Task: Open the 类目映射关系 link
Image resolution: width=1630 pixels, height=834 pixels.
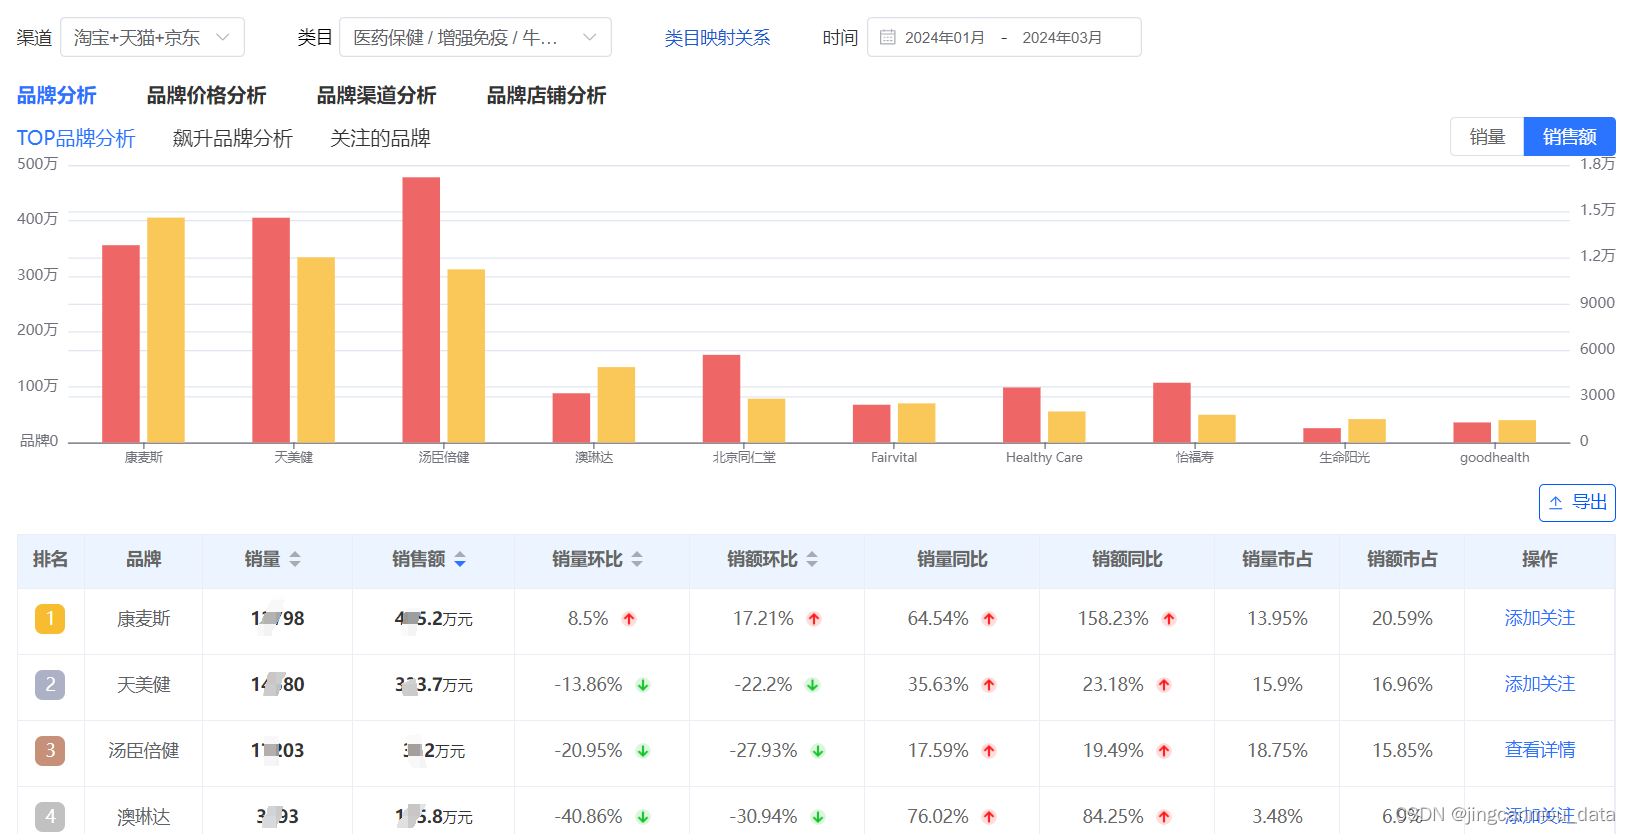Action: click(717, 37)
